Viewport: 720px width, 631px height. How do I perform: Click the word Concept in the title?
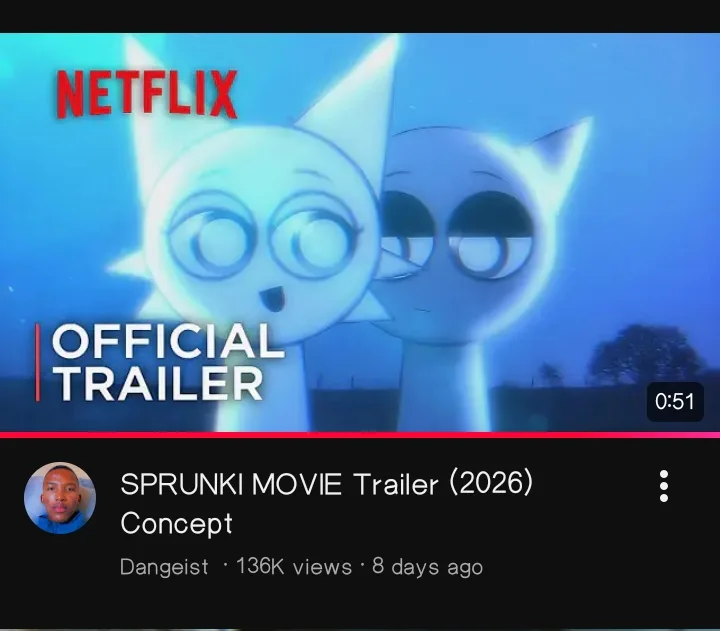176,524
